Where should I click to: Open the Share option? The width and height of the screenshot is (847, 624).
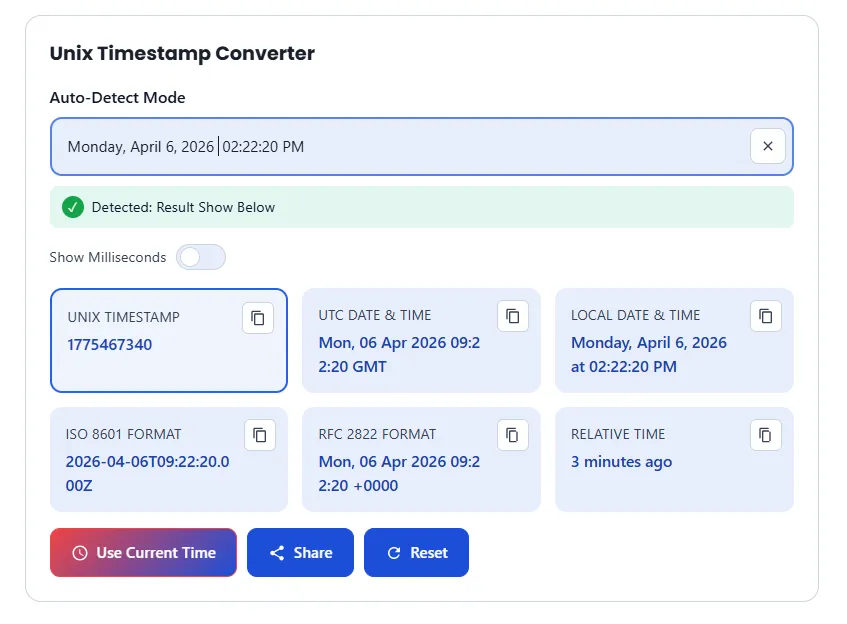300,553
